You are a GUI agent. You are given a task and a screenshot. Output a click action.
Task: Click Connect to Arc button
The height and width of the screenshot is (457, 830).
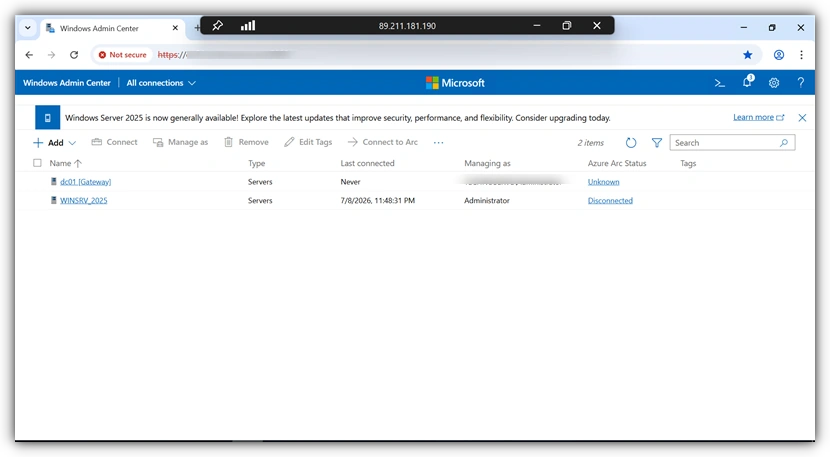coord(383,142)
